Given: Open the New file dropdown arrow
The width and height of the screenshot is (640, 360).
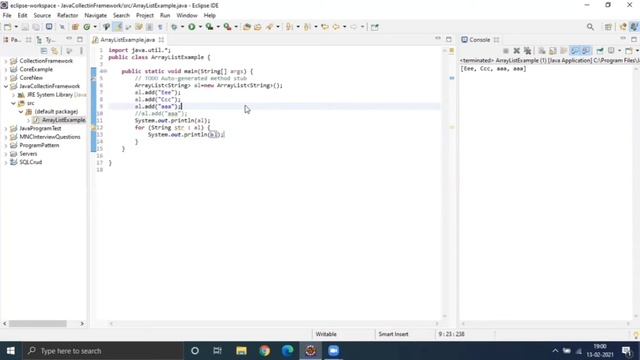Looking at the screenshot, I should point(16,27).
